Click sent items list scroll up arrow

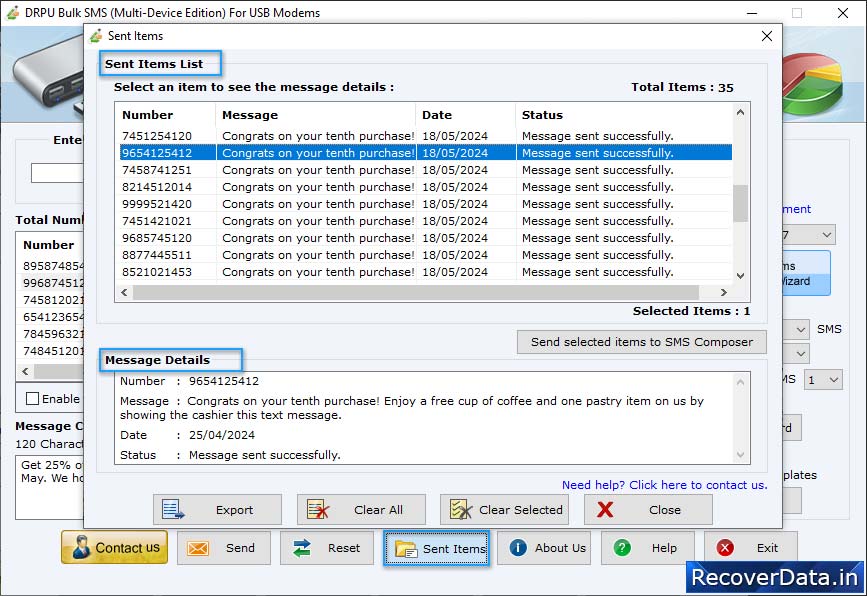click(x=740, y=112)
